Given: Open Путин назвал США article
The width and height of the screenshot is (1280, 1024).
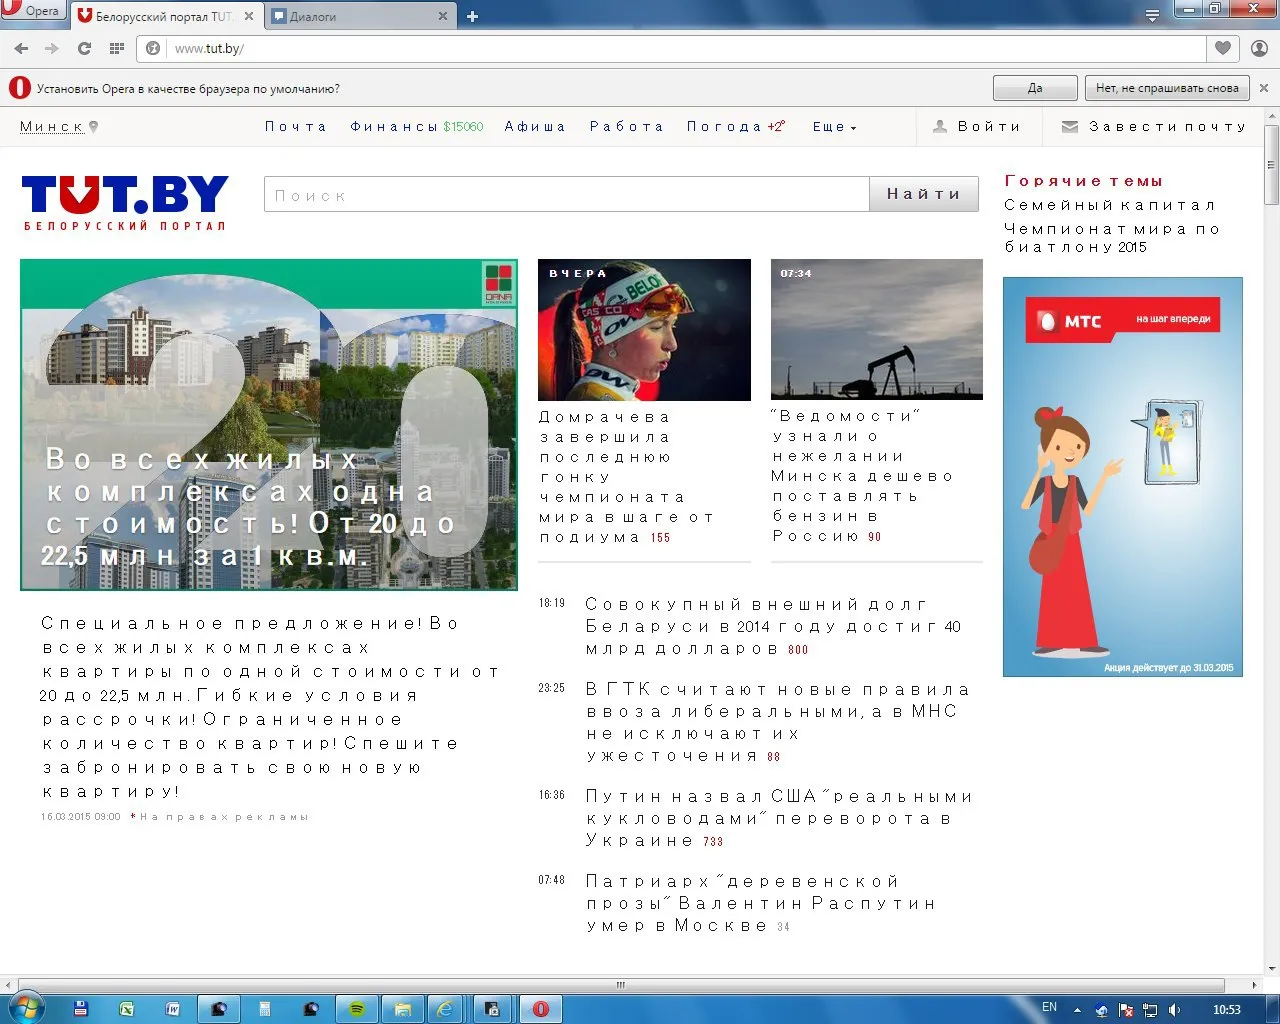Looking at the screenshot, I should [x=780, y=819].
